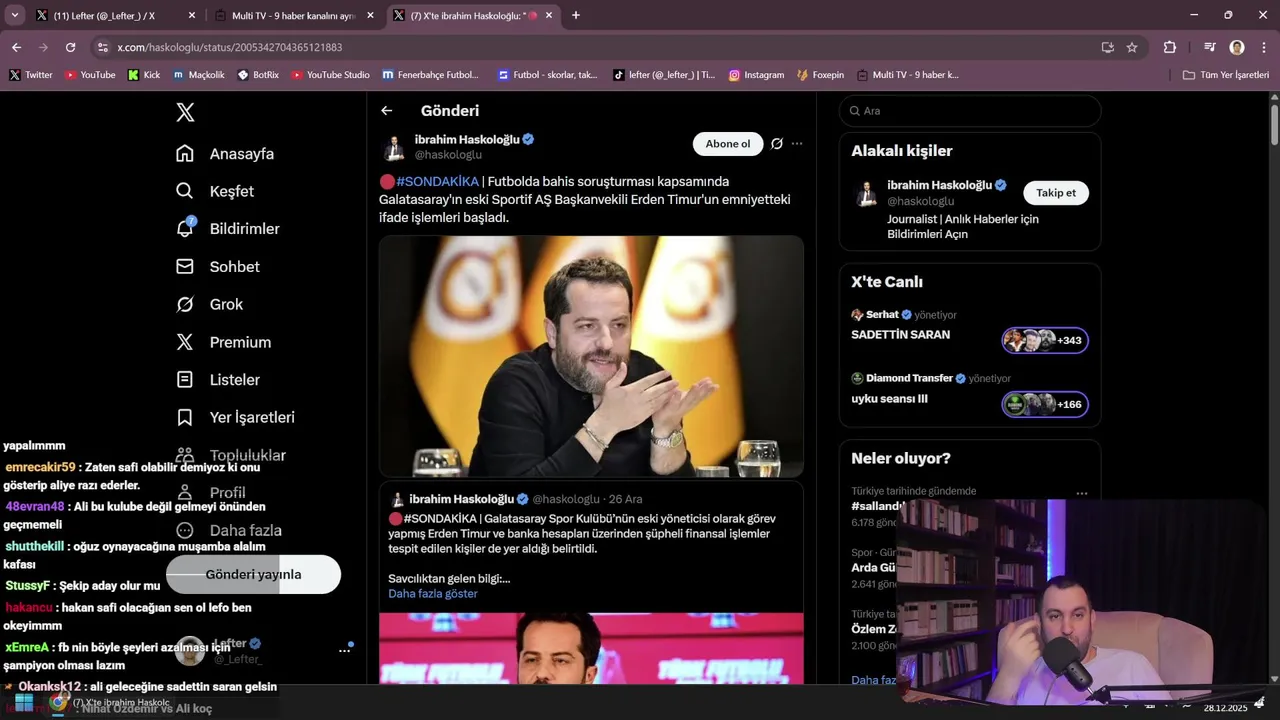Viewport: 1280px width, 720px height.
Task: Click browser reload button
Action: point(70,47)
